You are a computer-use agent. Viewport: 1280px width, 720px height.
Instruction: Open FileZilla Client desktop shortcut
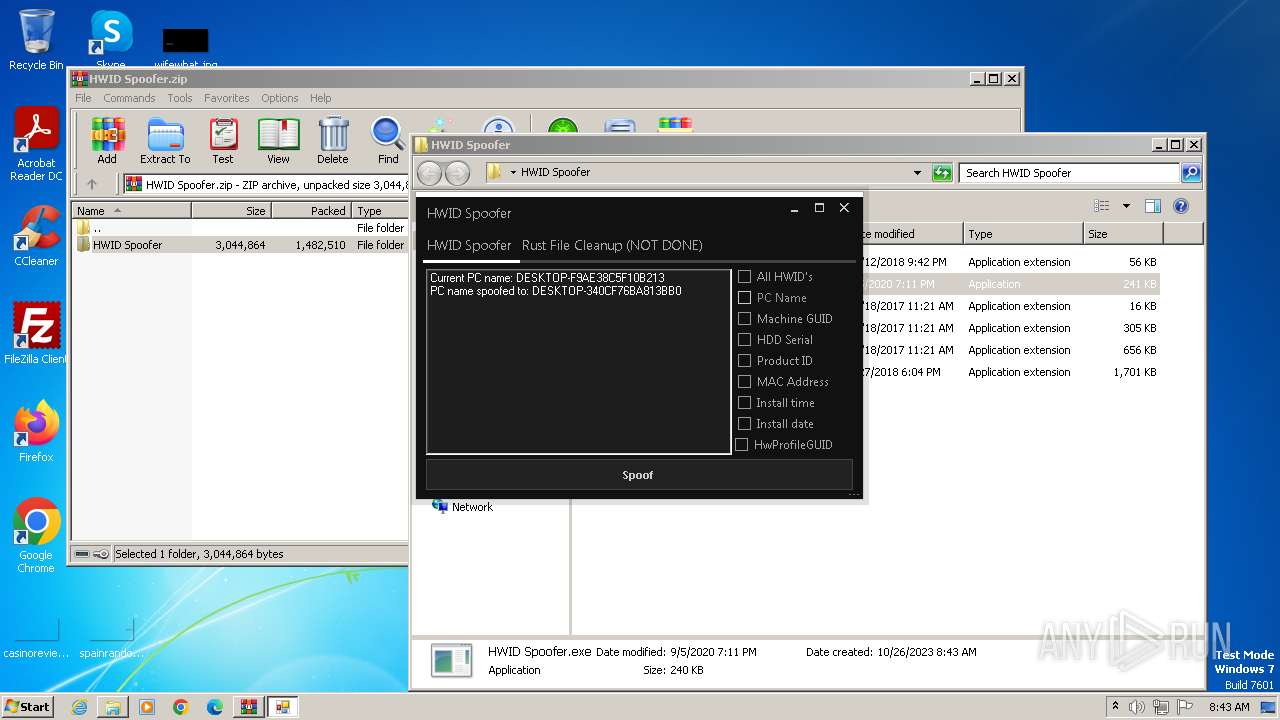36,333
